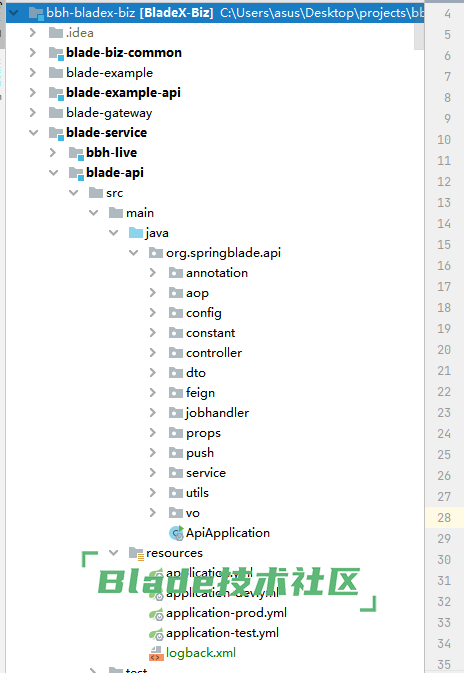Click the blade-api module icon
The width and height of the screenshot is (464, 673).
click(76, 173)
